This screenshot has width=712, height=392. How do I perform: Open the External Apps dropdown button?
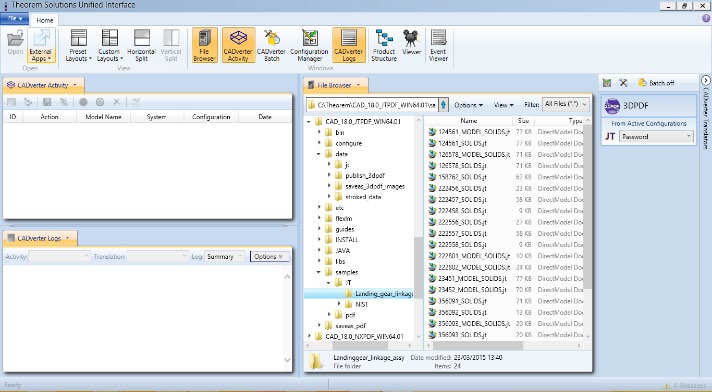coord(41,45)
